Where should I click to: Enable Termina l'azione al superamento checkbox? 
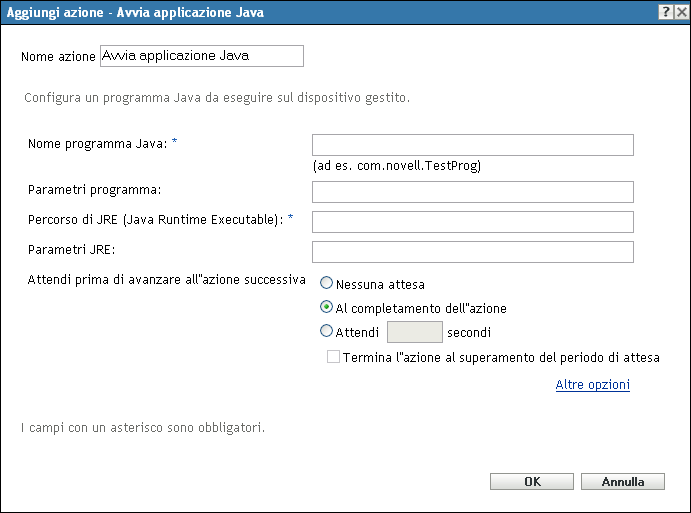pos(334,357)
